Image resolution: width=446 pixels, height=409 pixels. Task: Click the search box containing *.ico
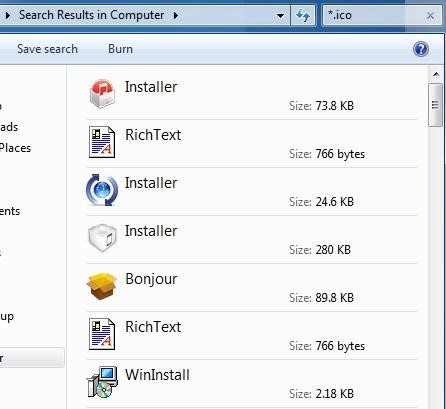(373, 15)
